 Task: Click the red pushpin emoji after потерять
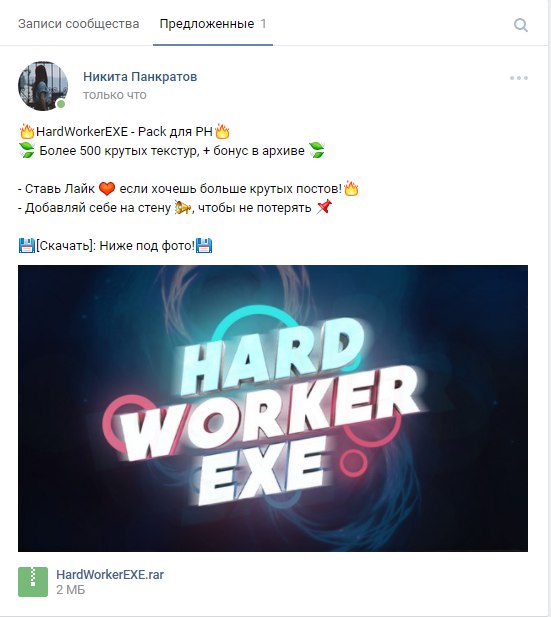[324, 207]
